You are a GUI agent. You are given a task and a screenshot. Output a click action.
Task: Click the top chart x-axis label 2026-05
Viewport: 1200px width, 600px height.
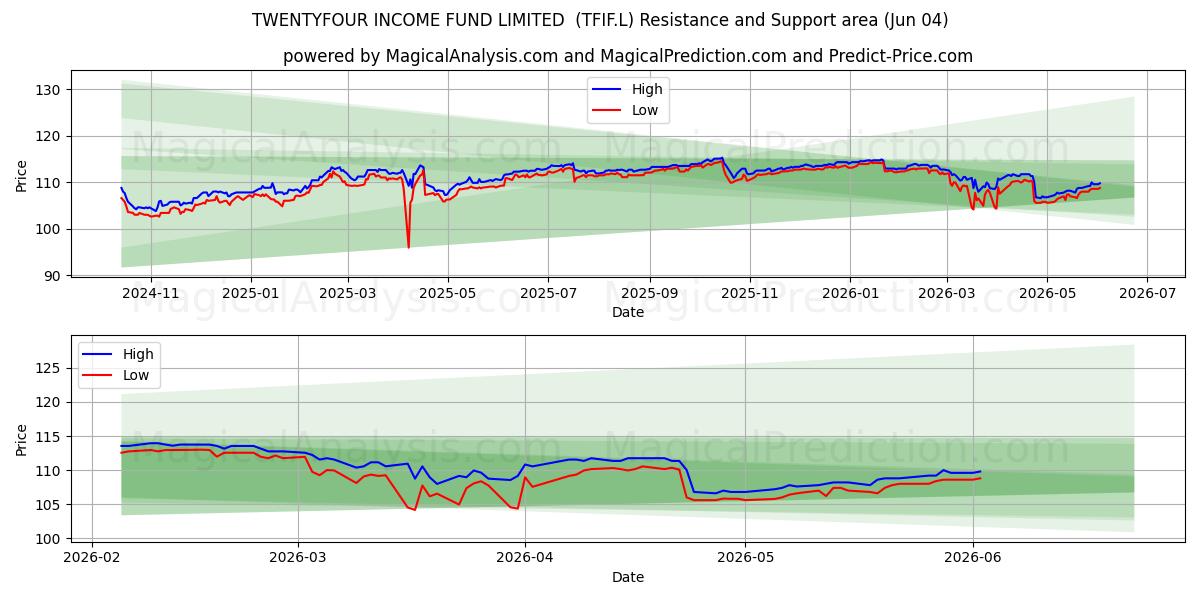[x=1047, y=294]
